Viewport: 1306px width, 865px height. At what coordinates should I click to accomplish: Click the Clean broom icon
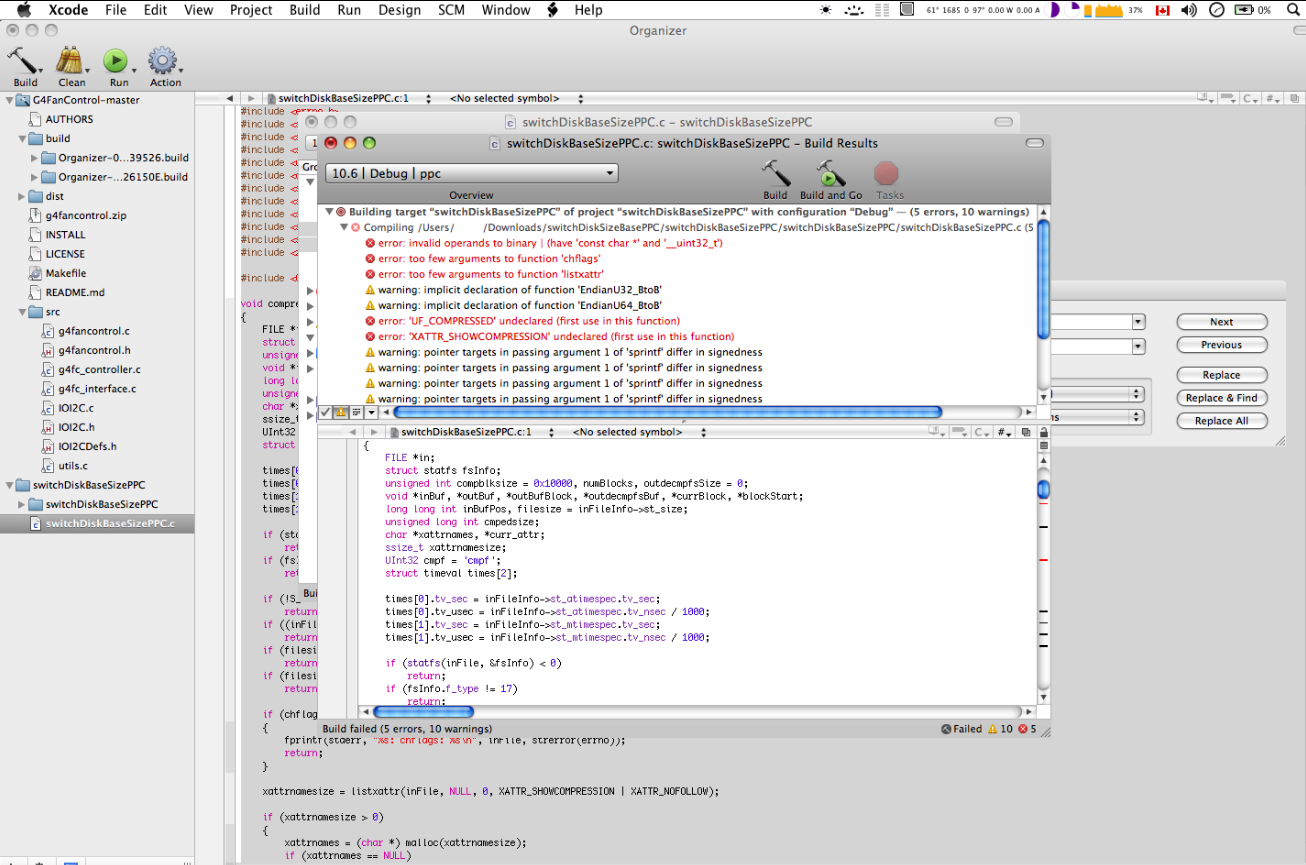click(70, 62)
